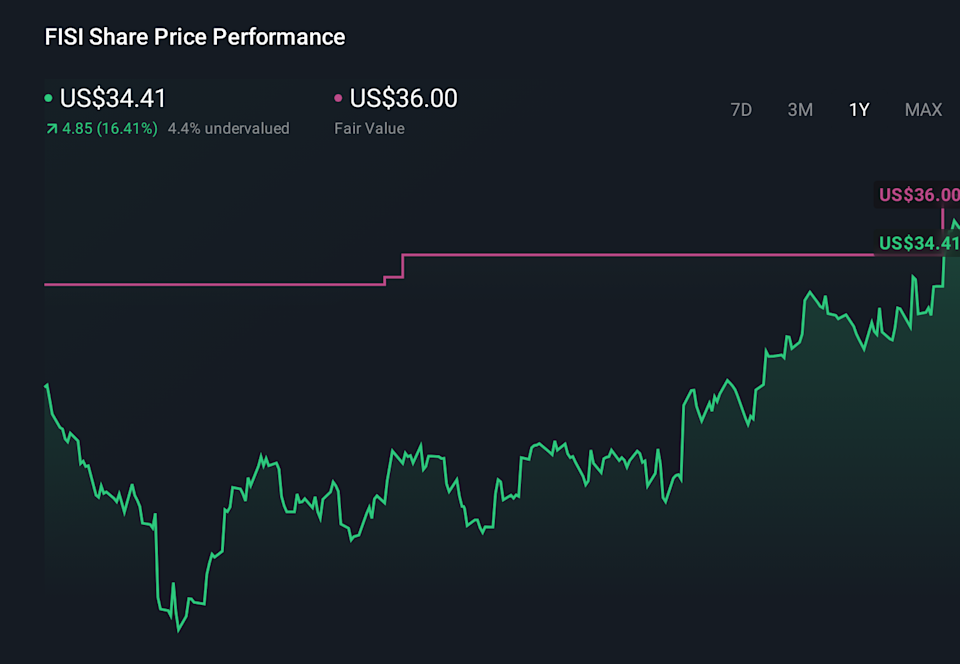Click the FISI Share Price Performance title
This screenshot has width=960, height=664.
tap(195, 37)
